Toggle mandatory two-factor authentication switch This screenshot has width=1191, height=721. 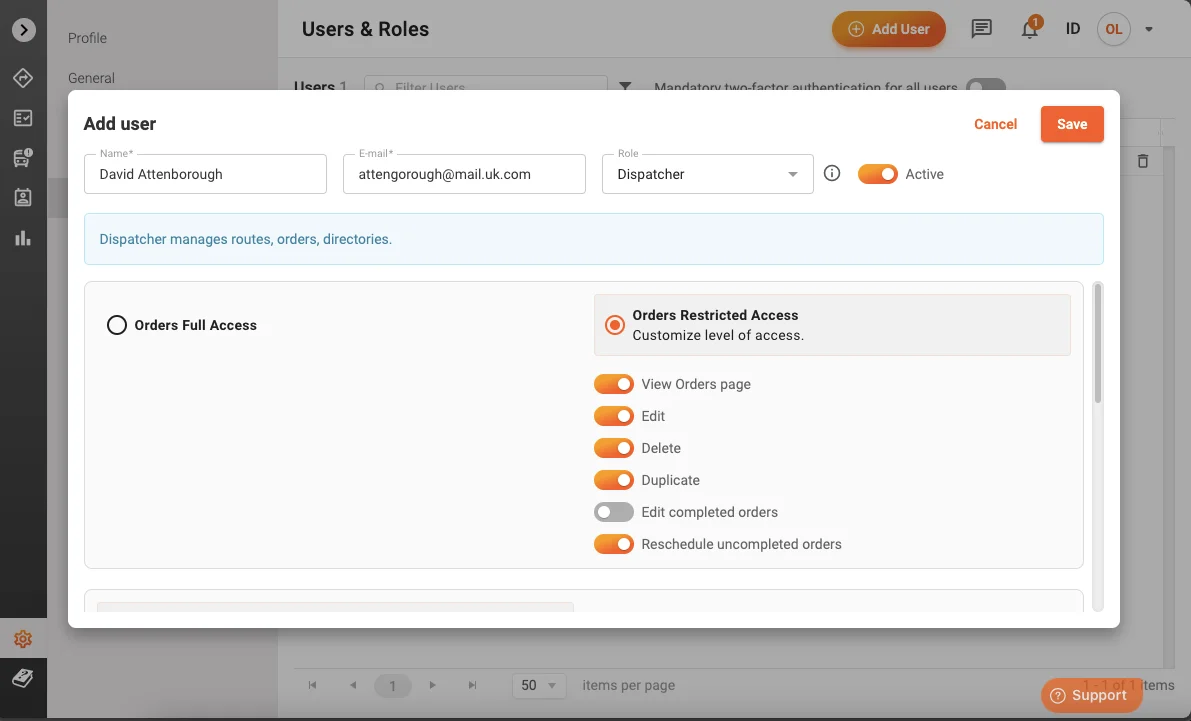coord(986,85)
